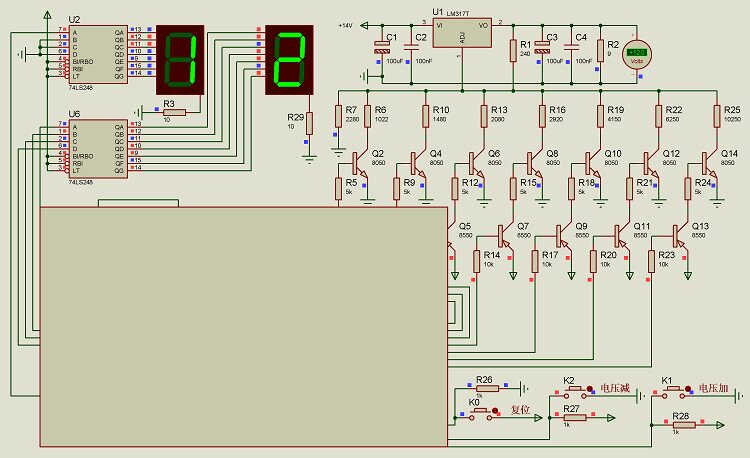Screen dimensions: 750x458
Task: Click the seven-segment display showing digit 2
Action: (x=289, y=60)
